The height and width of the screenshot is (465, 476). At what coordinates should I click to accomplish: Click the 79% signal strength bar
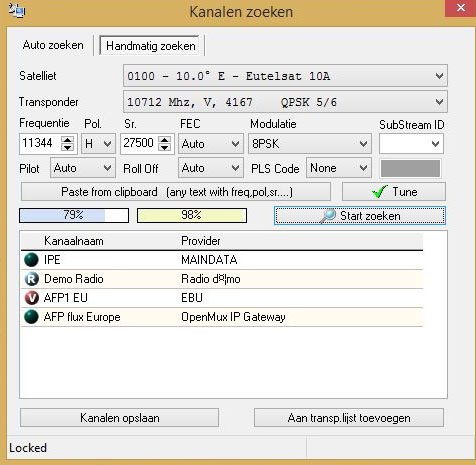coord(74,215)
